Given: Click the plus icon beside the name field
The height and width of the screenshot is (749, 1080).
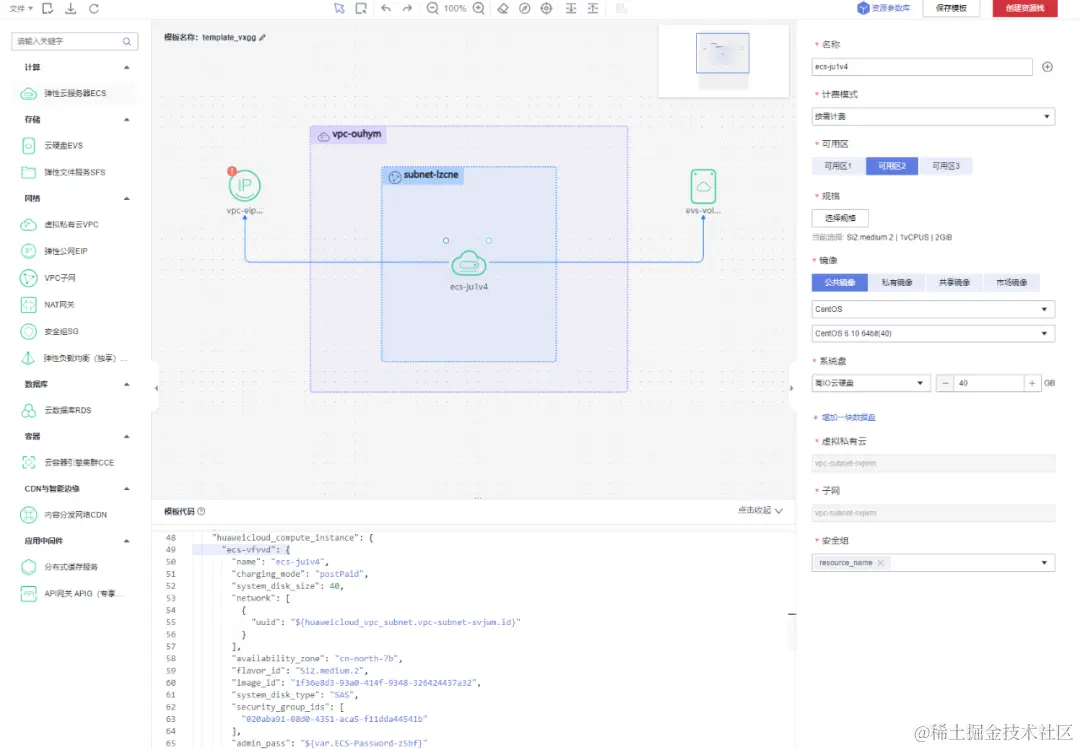Looking at the screenshot, I should [x=1047, y=67].
